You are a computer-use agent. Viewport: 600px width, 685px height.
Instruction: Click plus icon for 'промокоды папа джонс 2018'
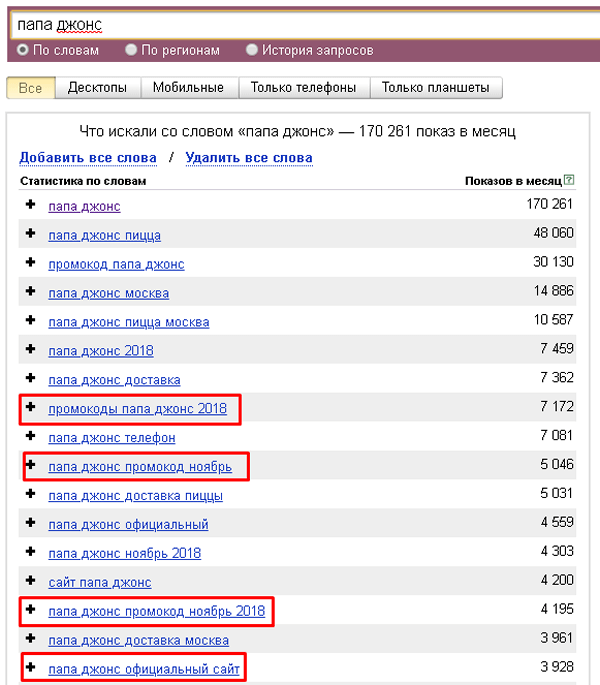coord(30,408)
